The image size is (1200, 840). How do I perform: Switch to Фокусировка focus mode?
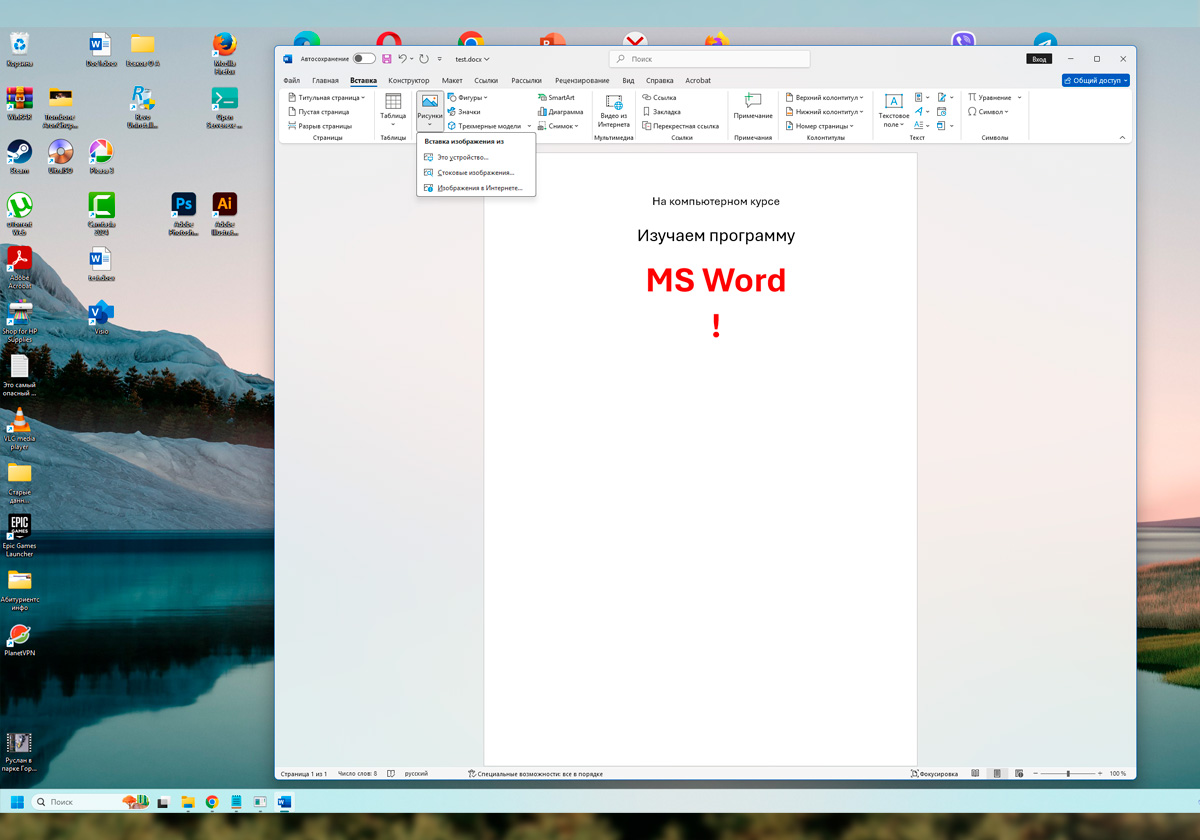(934, 774)
